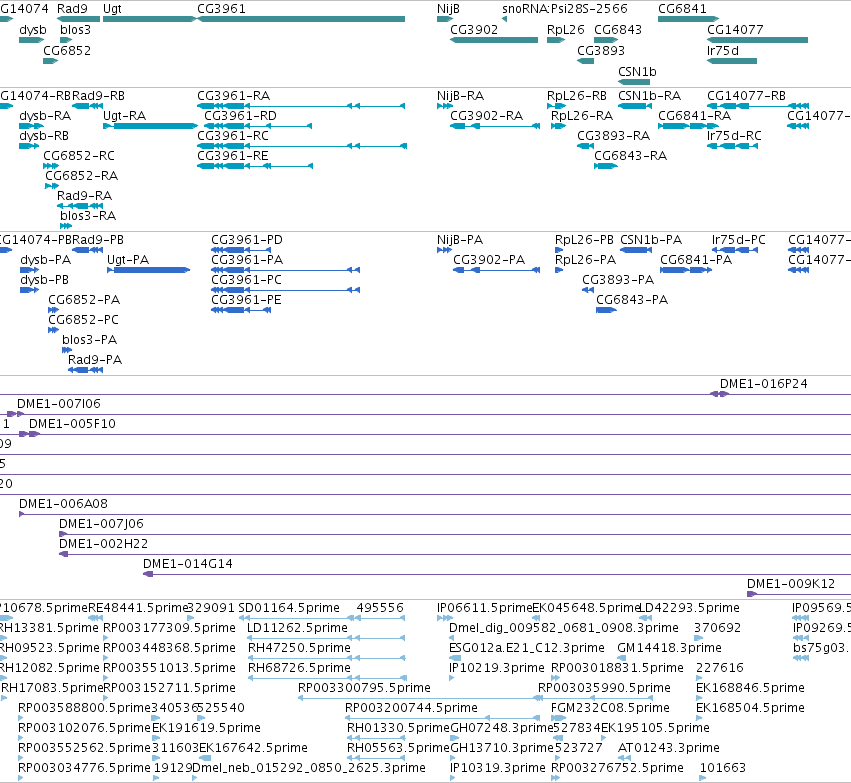Select the NijB gene label
This screenshot has height=783, width=851.
[x=448, y=9]
